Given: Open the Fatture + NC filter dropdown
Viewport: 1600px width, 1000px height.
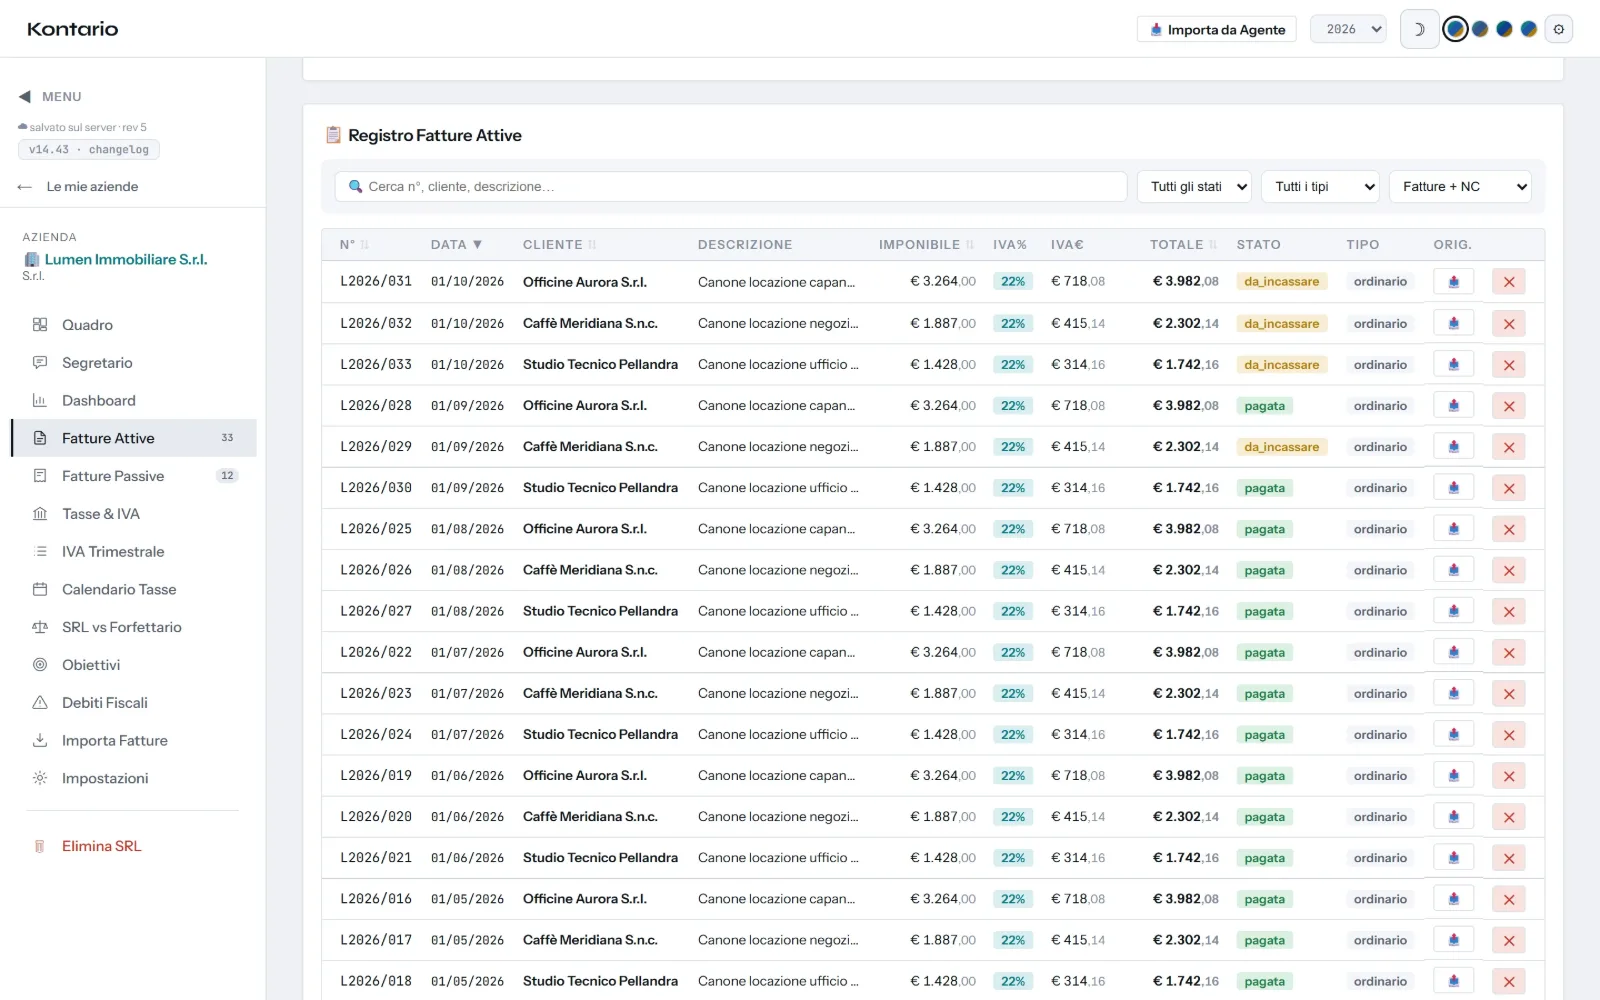Looking at the screenshot, I should point(1460,187).
